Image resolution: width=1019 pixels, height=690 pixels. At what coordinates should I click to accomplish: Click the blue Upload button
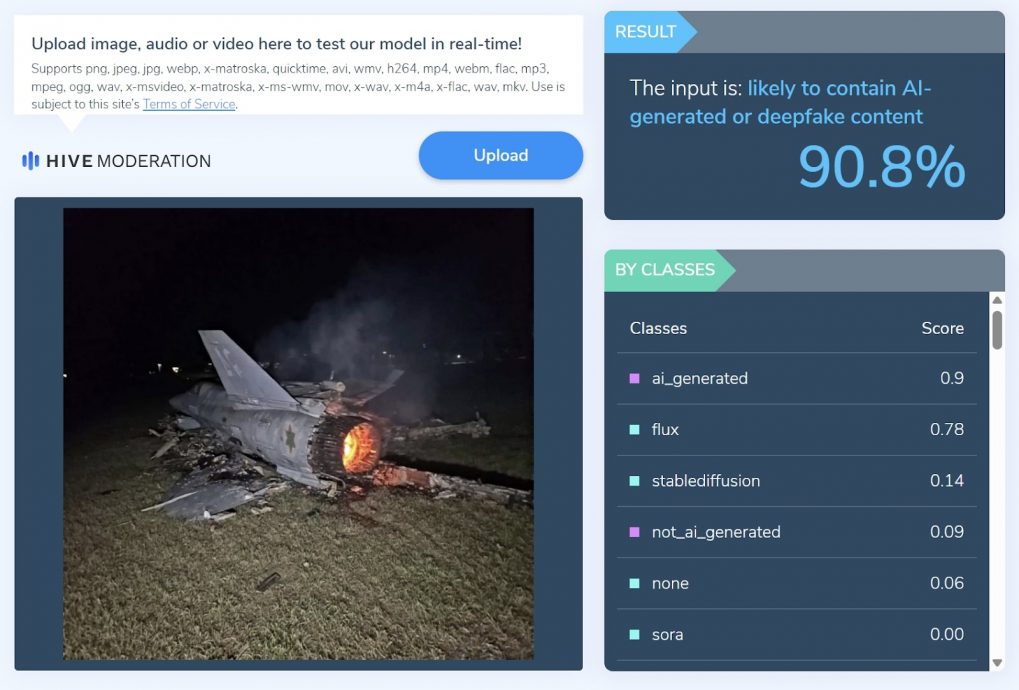[500, 155]
